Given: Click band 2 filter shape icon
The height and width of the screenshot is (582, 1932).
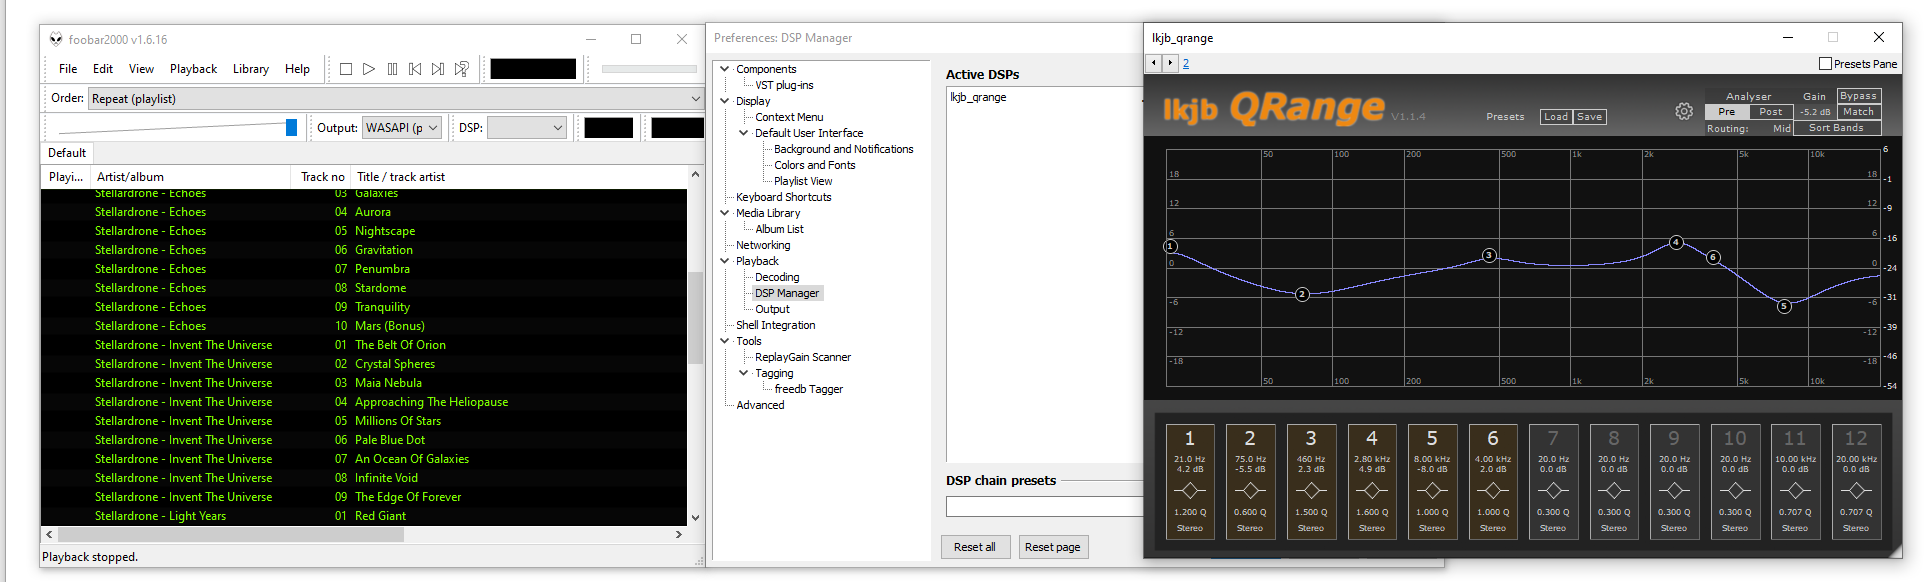Looking at the screenshot, I should tap(1250, 490).
